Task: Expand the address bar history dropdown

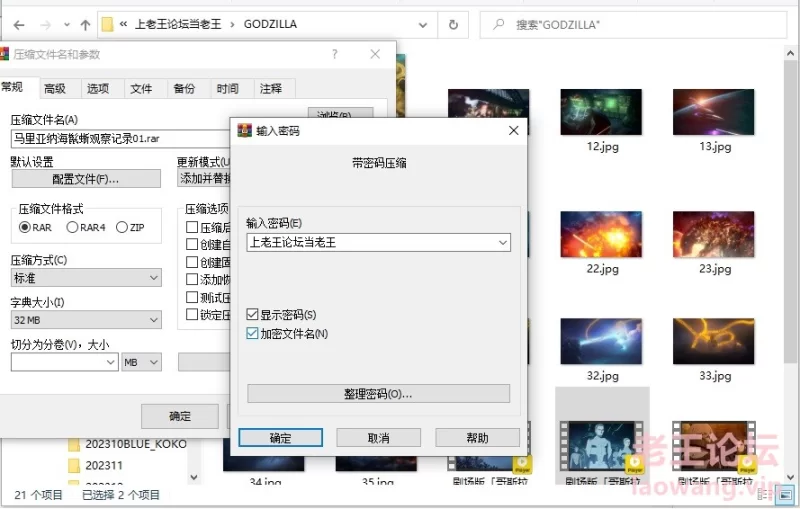Action: tap(422, 24)
